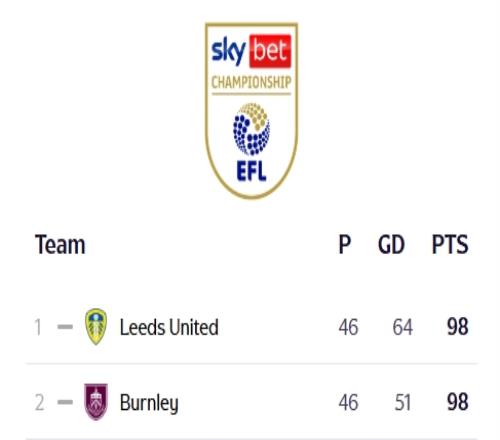The image size is (500, 440).
Task: Click Leeds United's position change dash indicator
Action: point(65,327)
